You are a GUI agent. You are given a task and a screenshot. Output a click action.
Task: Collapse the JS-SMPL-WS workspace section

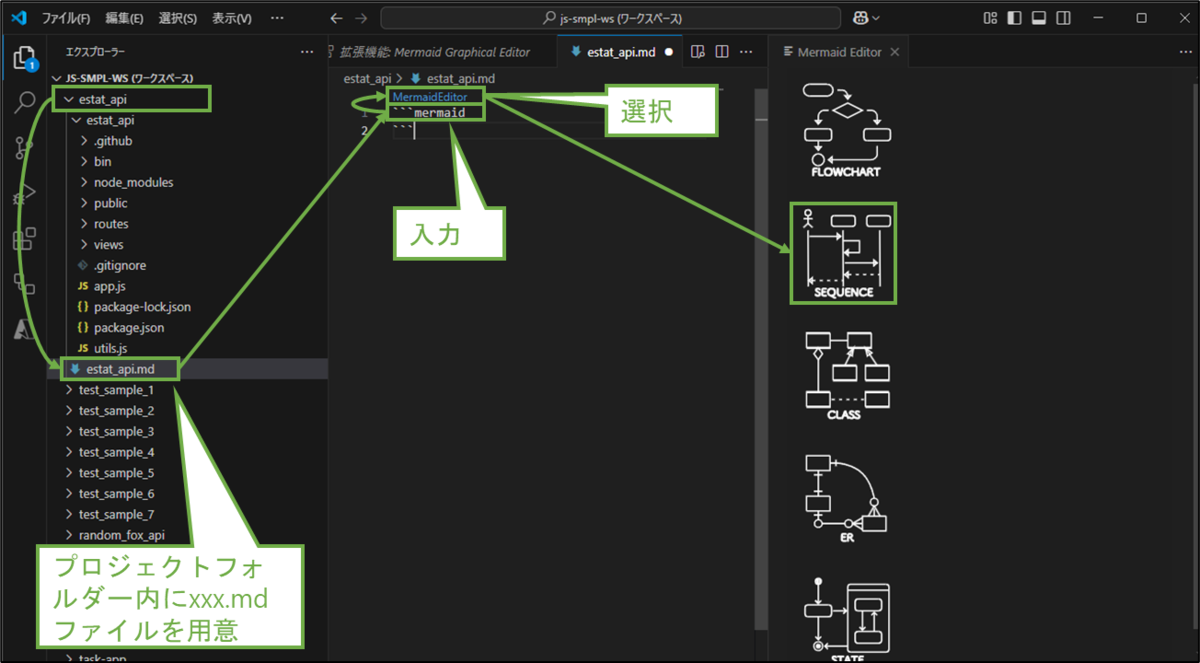click(129, 78)
